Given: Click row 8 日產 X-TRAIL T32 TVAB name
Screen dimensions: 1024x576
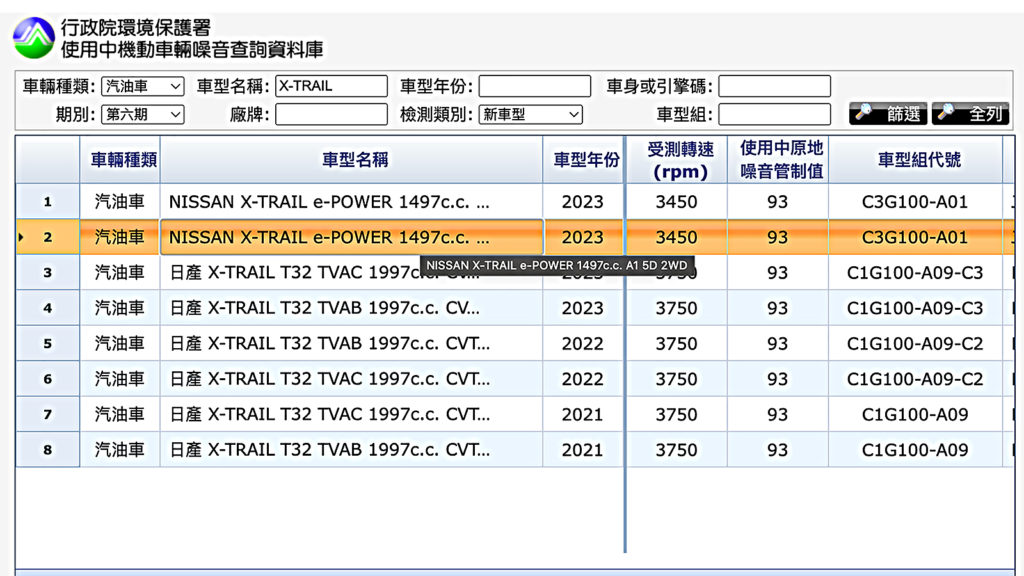Looking at the screenshot, I should 329,449.
